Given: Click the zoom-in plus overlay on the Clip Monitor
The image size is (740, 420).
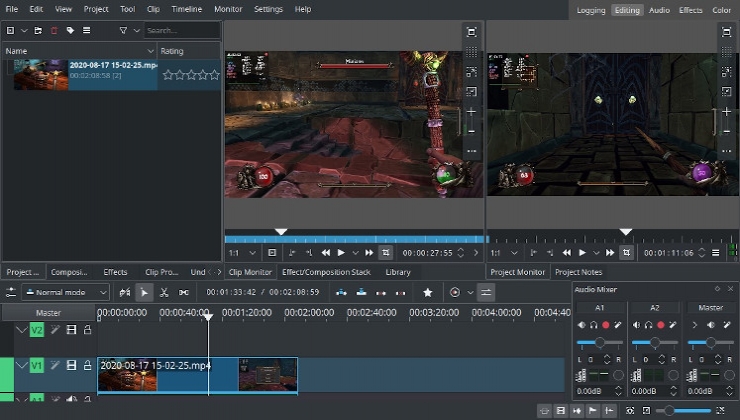Looking at the screenshot, I should pyautogui.click(x=471, y=112).
